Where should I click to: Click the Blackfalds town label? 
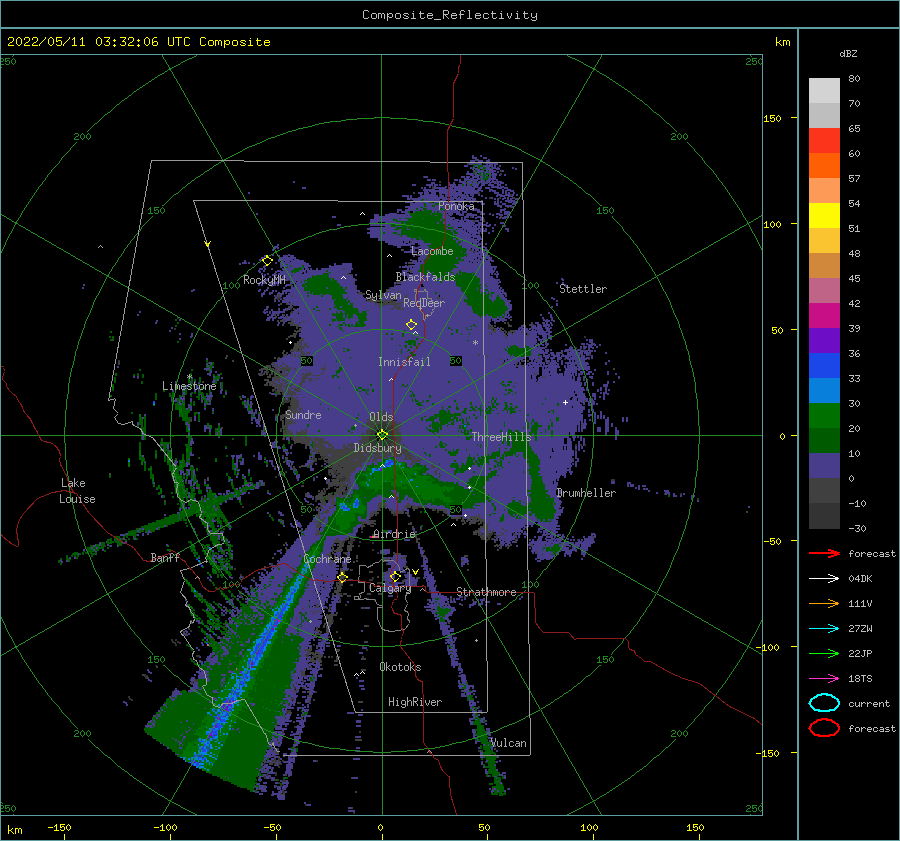click(425, 277)
